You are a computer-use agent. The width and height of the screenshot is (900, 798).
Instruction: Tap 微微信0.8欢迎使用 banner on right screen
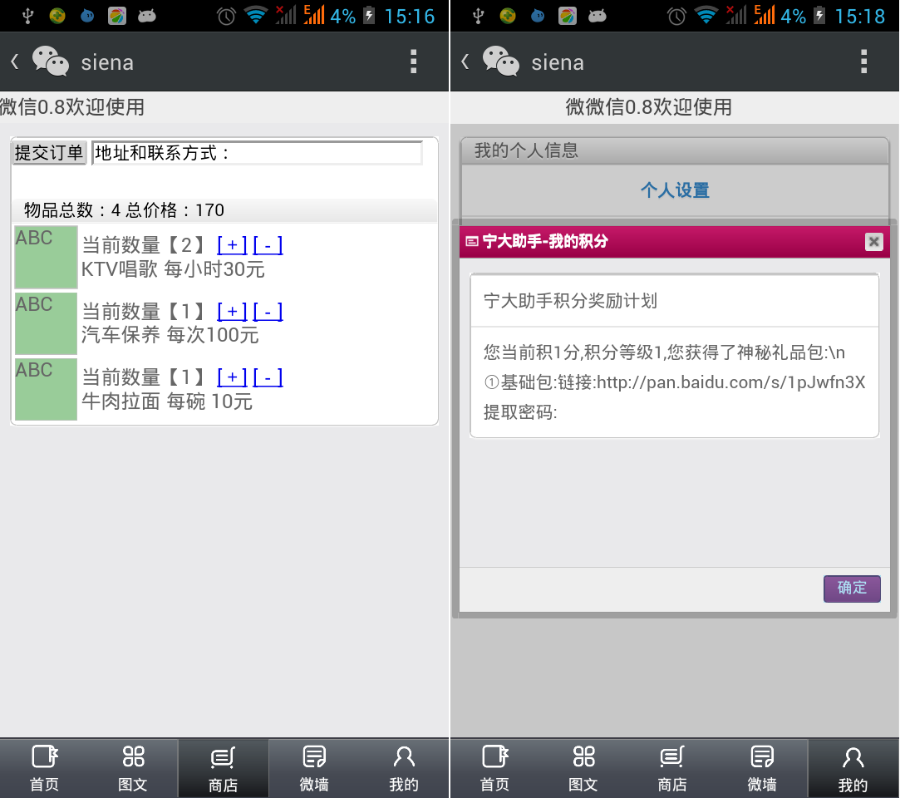coord(649,107)
